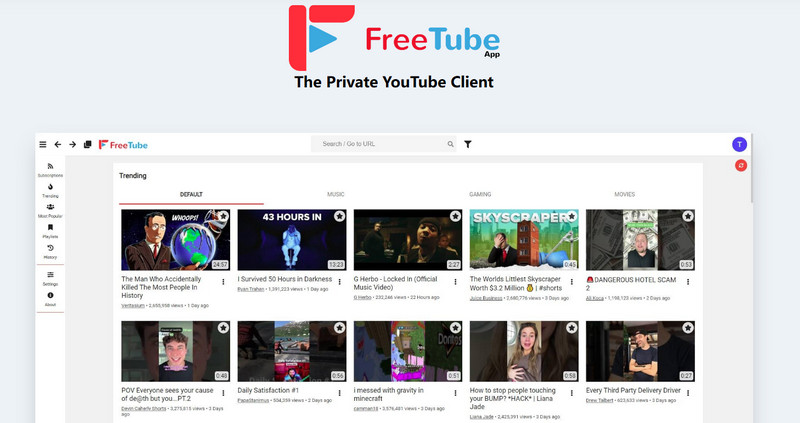Open options menu for POV Everyone sees video
The image size is (800, 423).
coord(223,393)
